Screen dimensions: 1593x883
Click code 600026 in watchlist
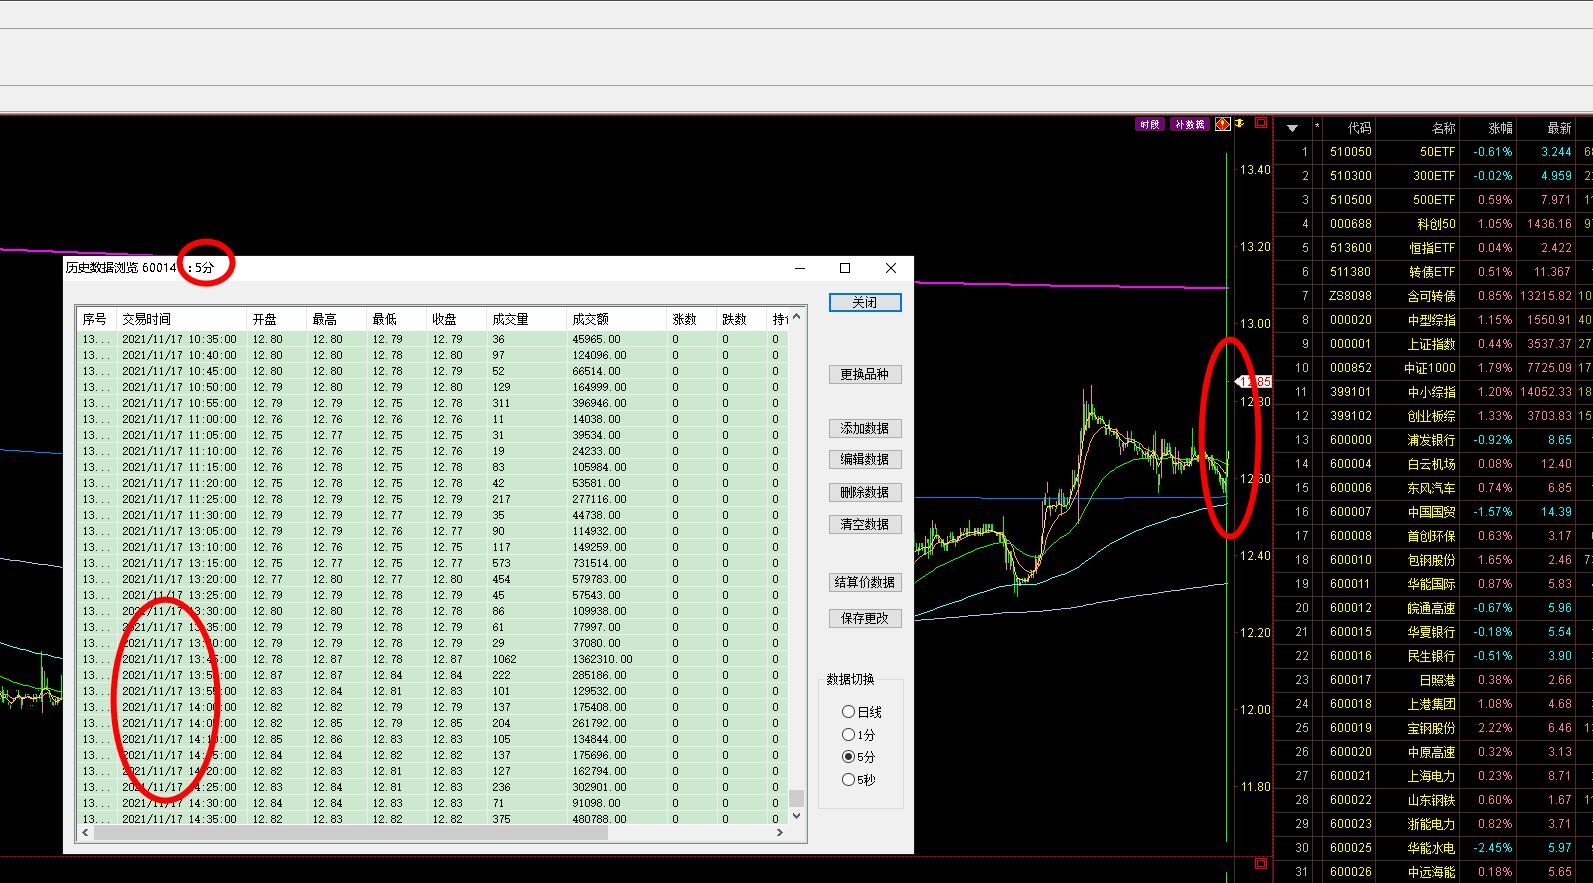pyautogui.click(x=1351, y=872)
